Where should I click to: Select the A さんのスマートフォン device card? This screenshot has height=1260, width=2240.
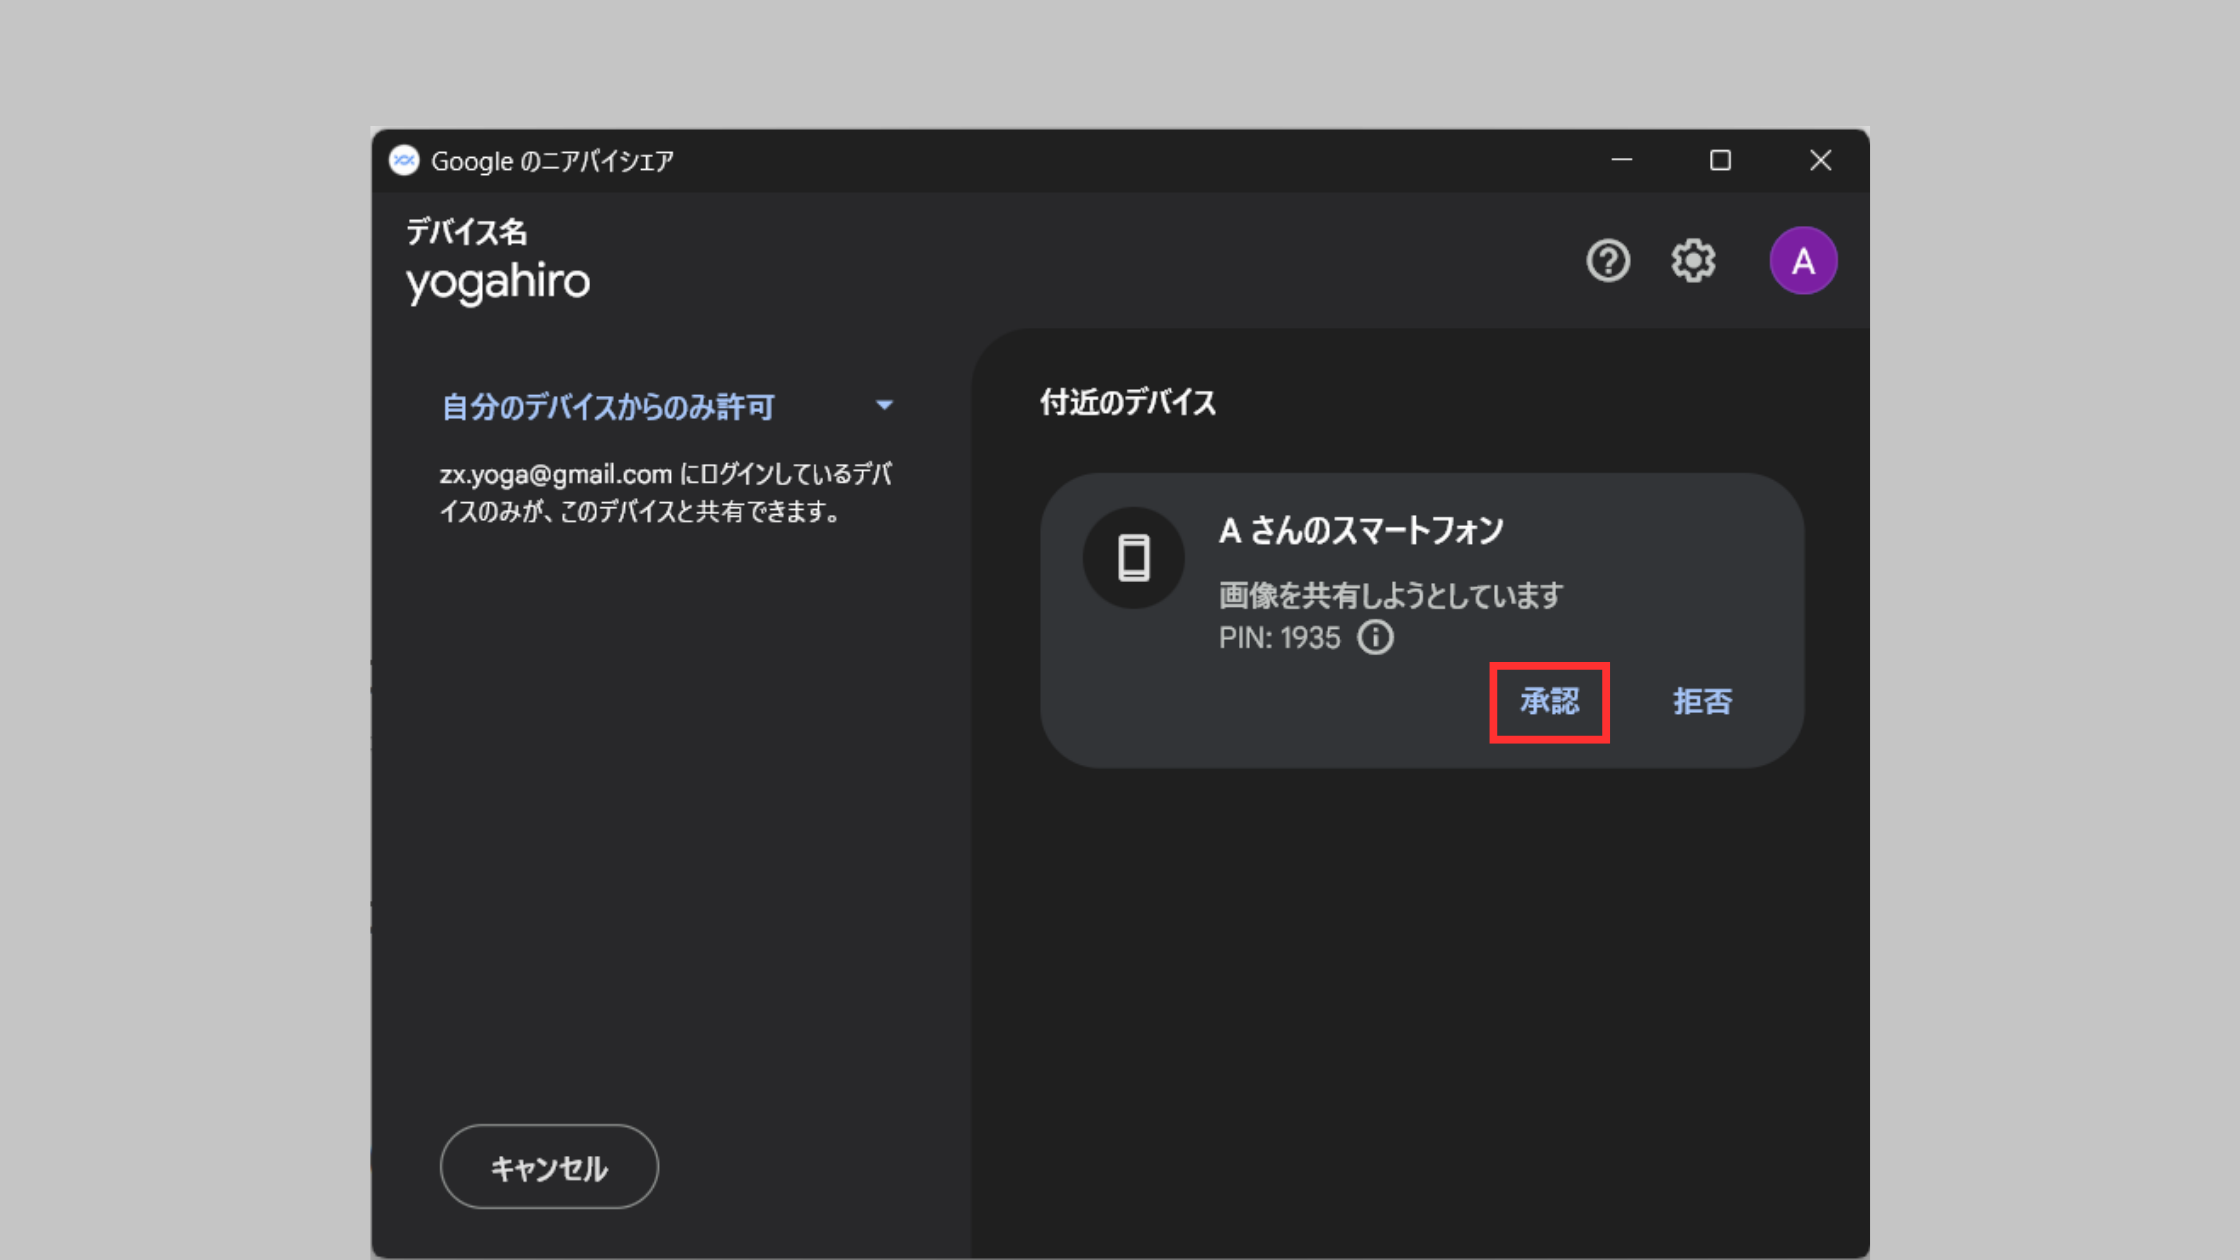point(1420,615)
